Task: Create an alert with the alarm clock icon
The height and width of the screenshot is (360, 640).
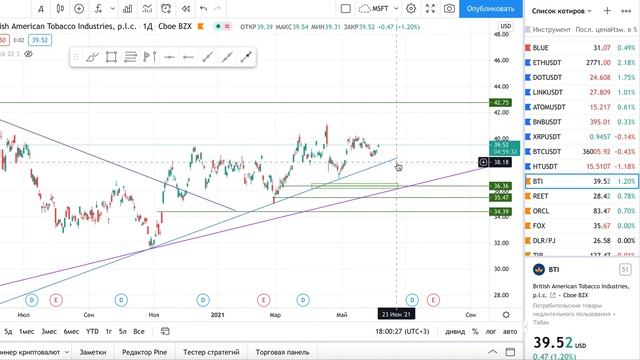Action: click(x=166, y=9)
